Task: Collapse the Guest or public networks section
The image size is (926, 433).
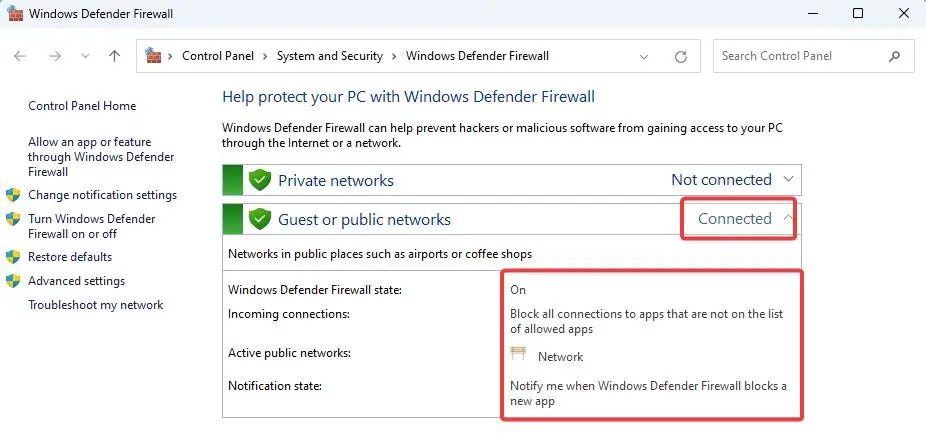Action: 788,218
